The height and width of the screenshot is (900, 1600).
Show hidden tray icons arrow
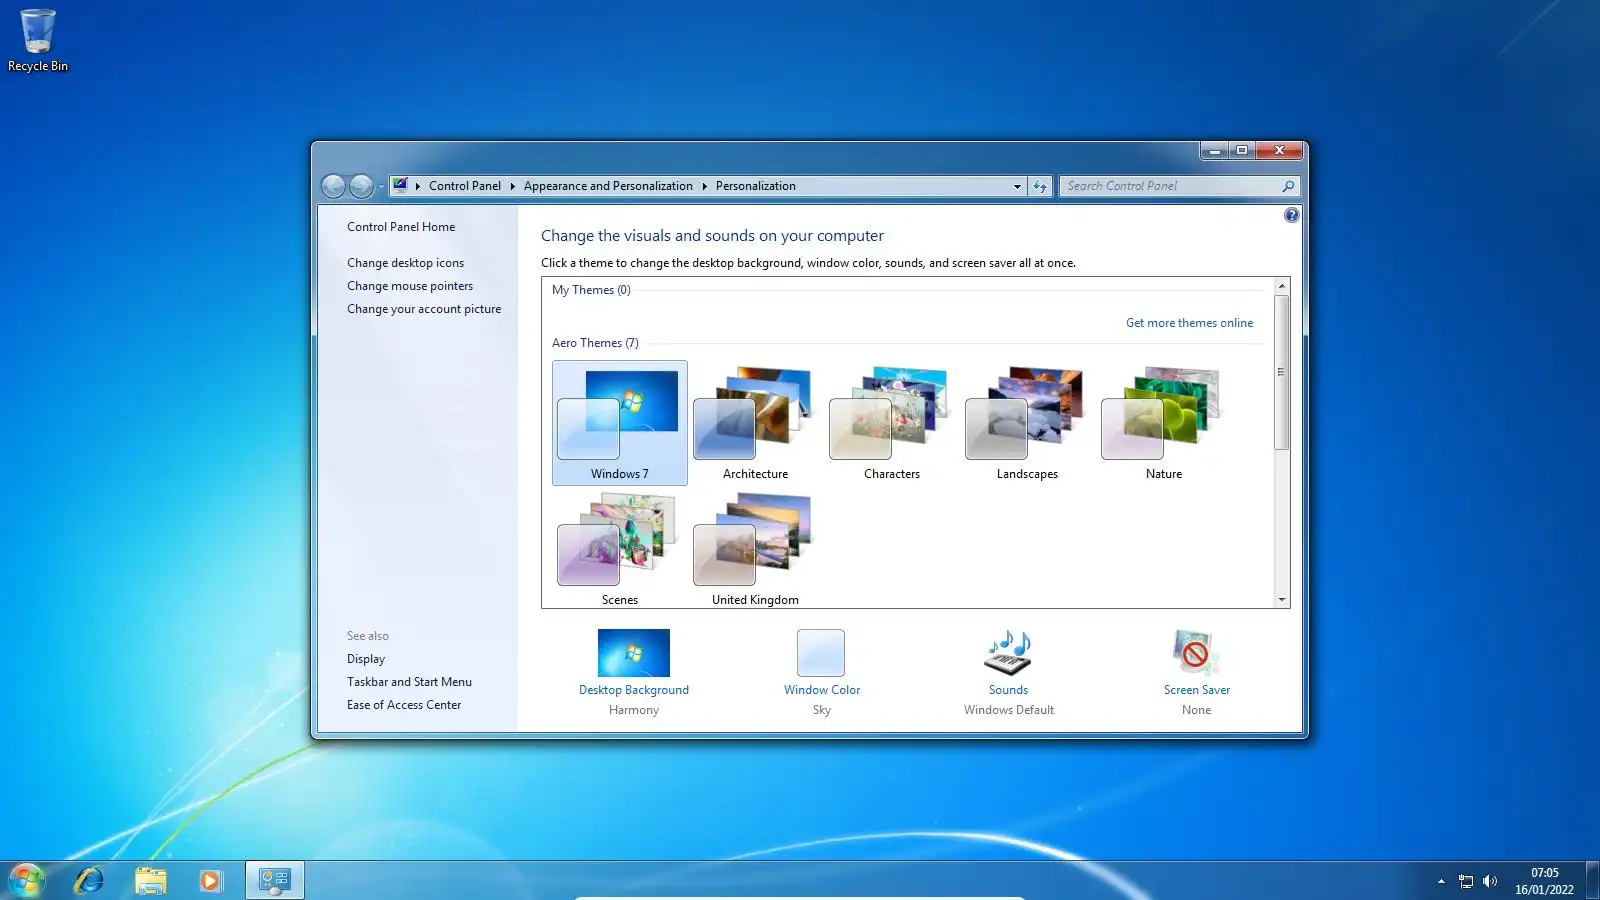point(1441,881)
